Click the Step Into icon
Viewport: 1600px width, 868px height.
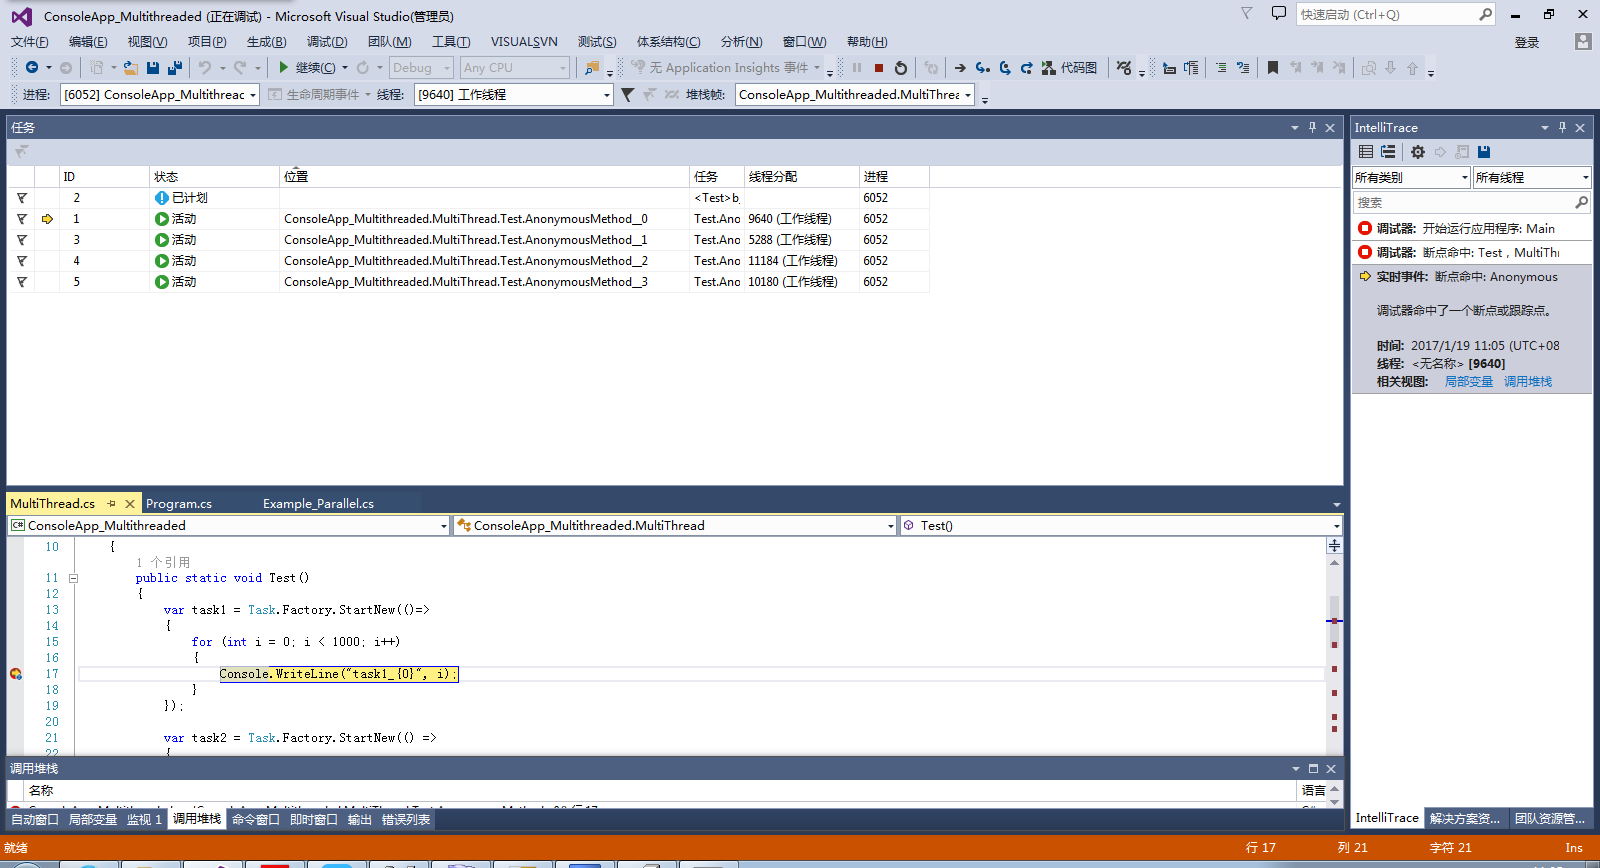click(x=983, y=68)
